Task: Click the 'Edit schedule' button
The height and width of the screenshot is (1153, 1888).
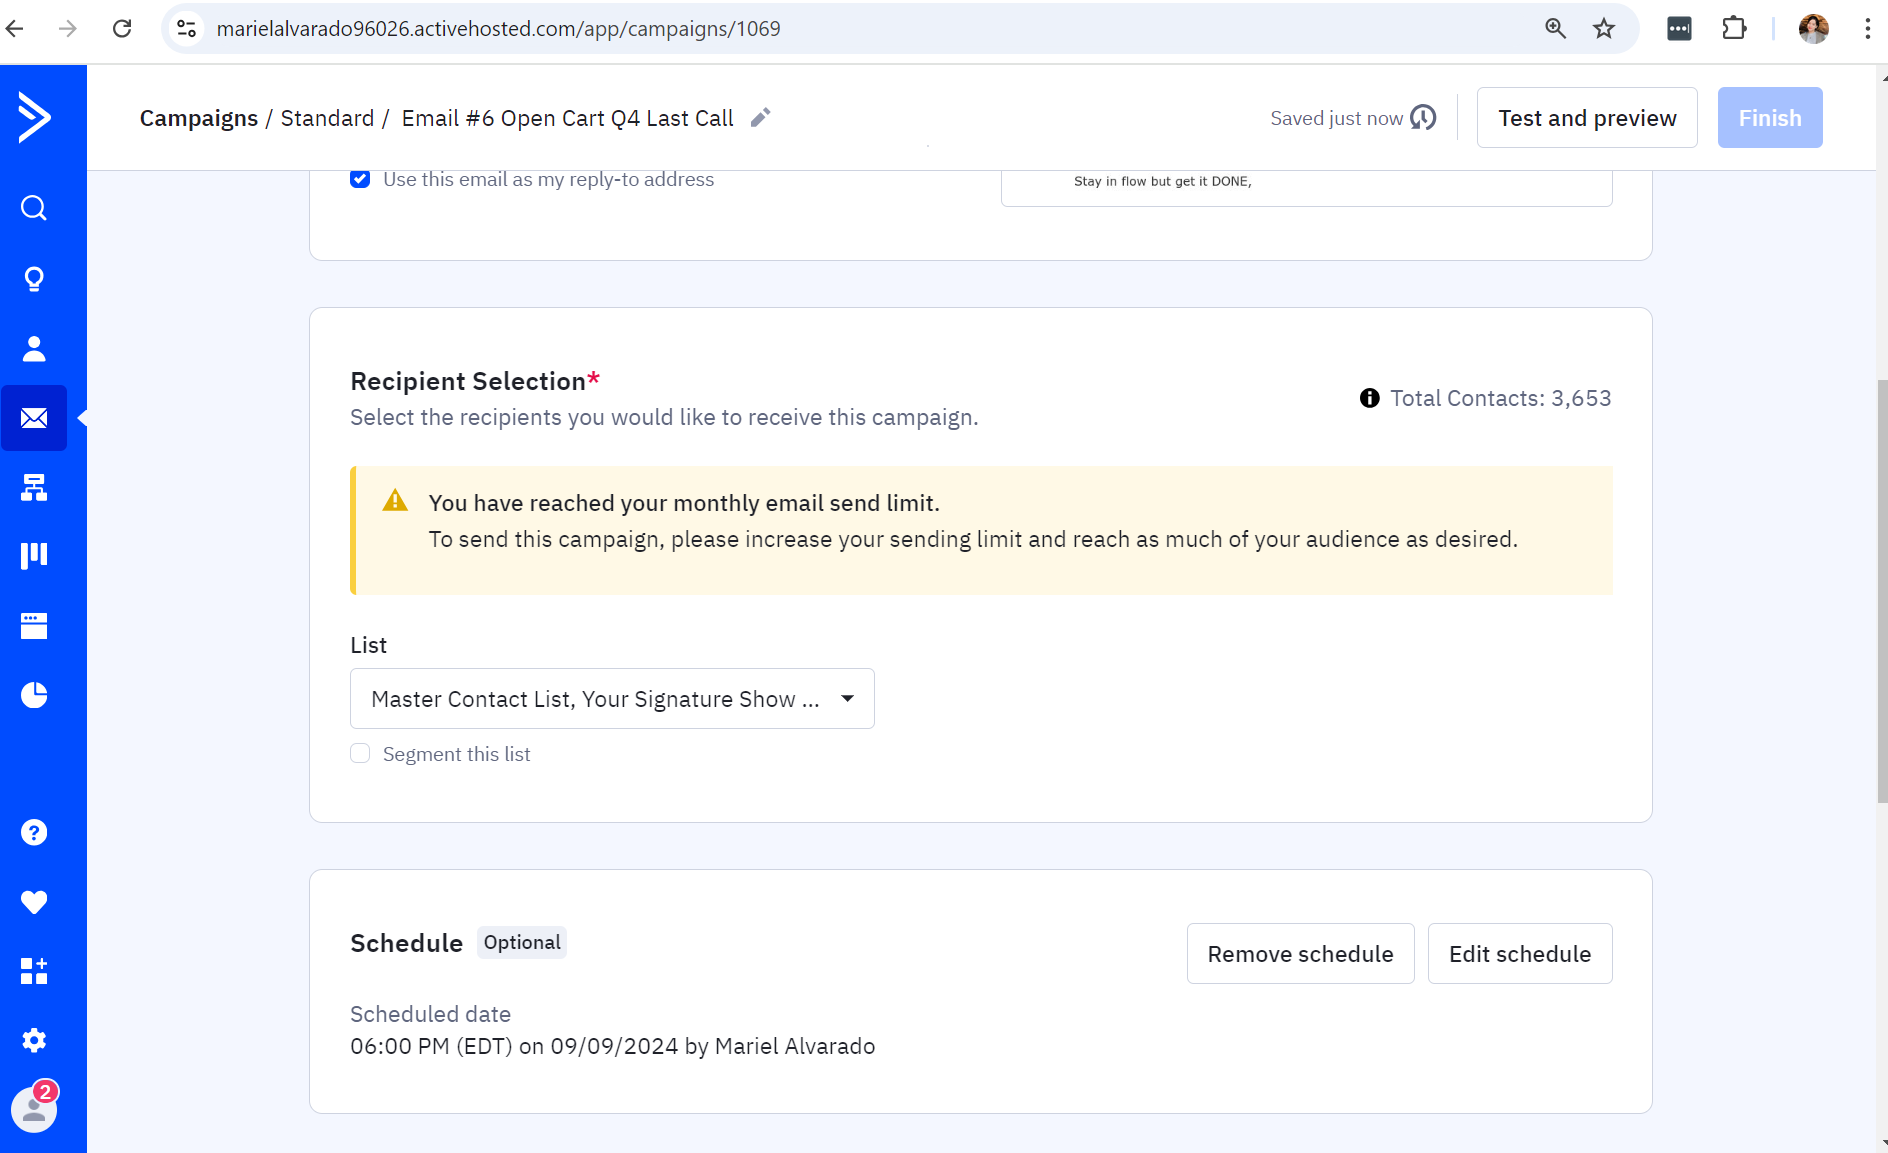Action: [1520, 954]
